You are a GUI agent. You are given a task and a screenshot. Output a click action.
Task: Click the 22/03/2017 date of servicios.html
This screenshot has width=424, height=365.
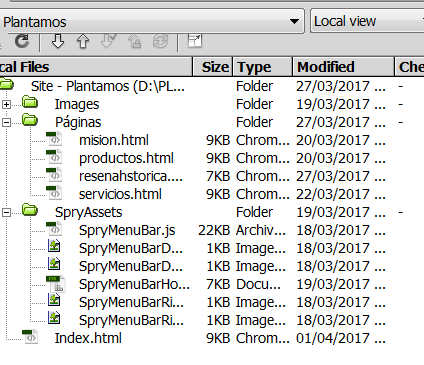[341, 194]
